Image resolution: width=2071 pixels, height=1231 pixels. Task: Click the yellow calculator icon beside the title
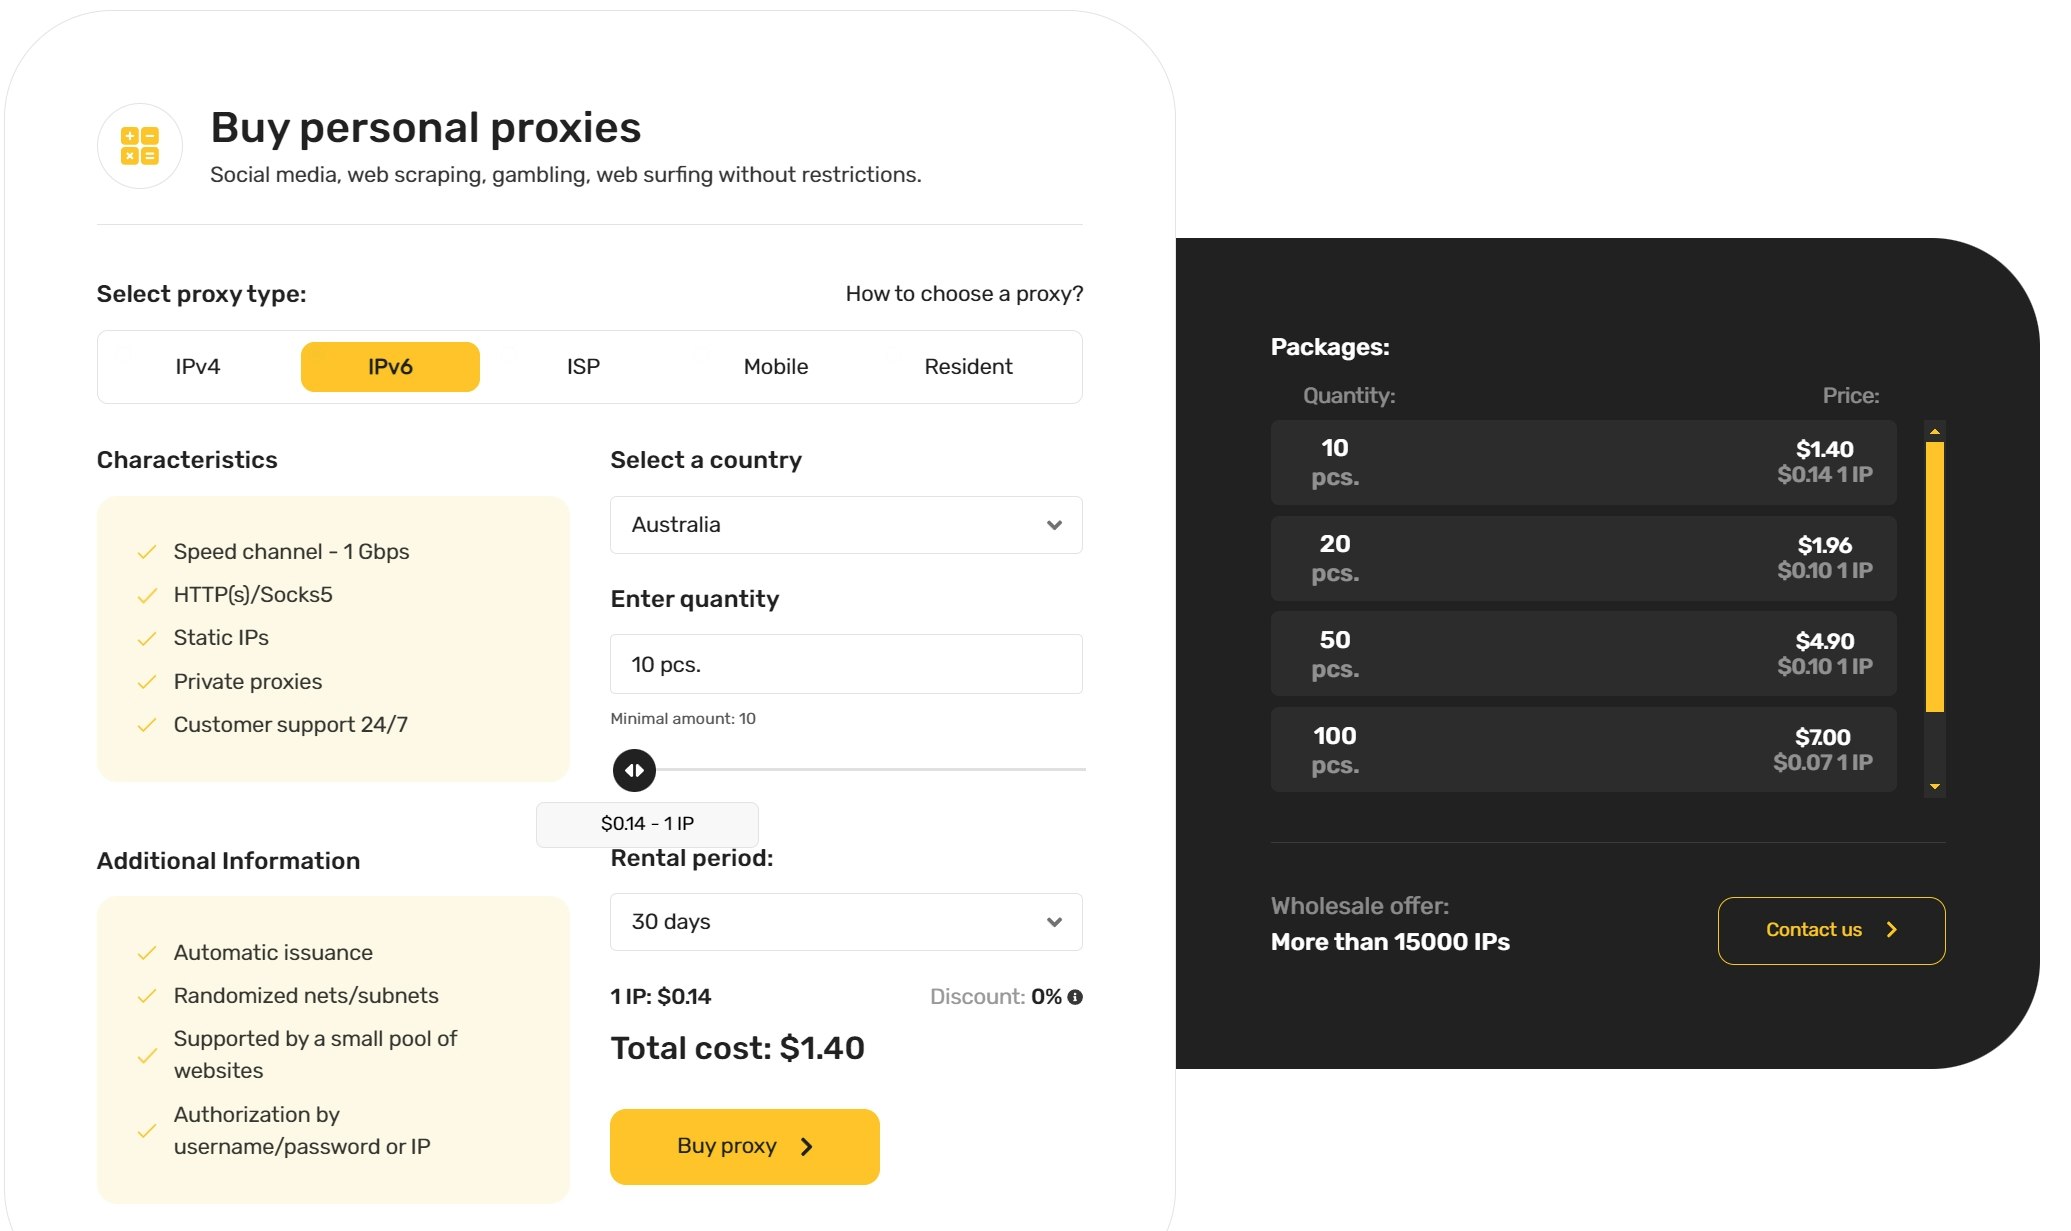tap(140, 146)
